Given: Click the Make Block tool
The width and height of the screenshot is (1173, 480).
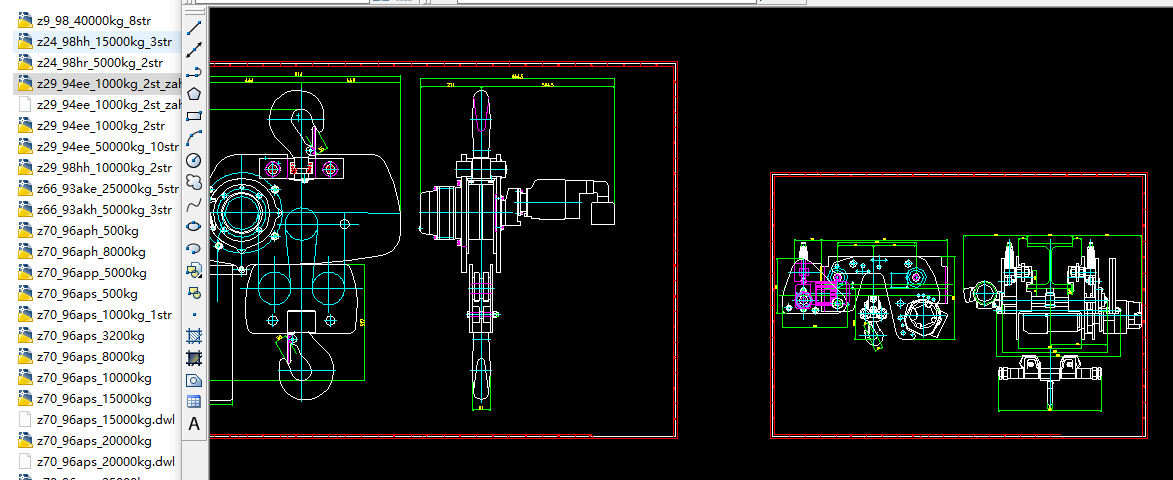Looking at the screenshot, I should [194, 292].
